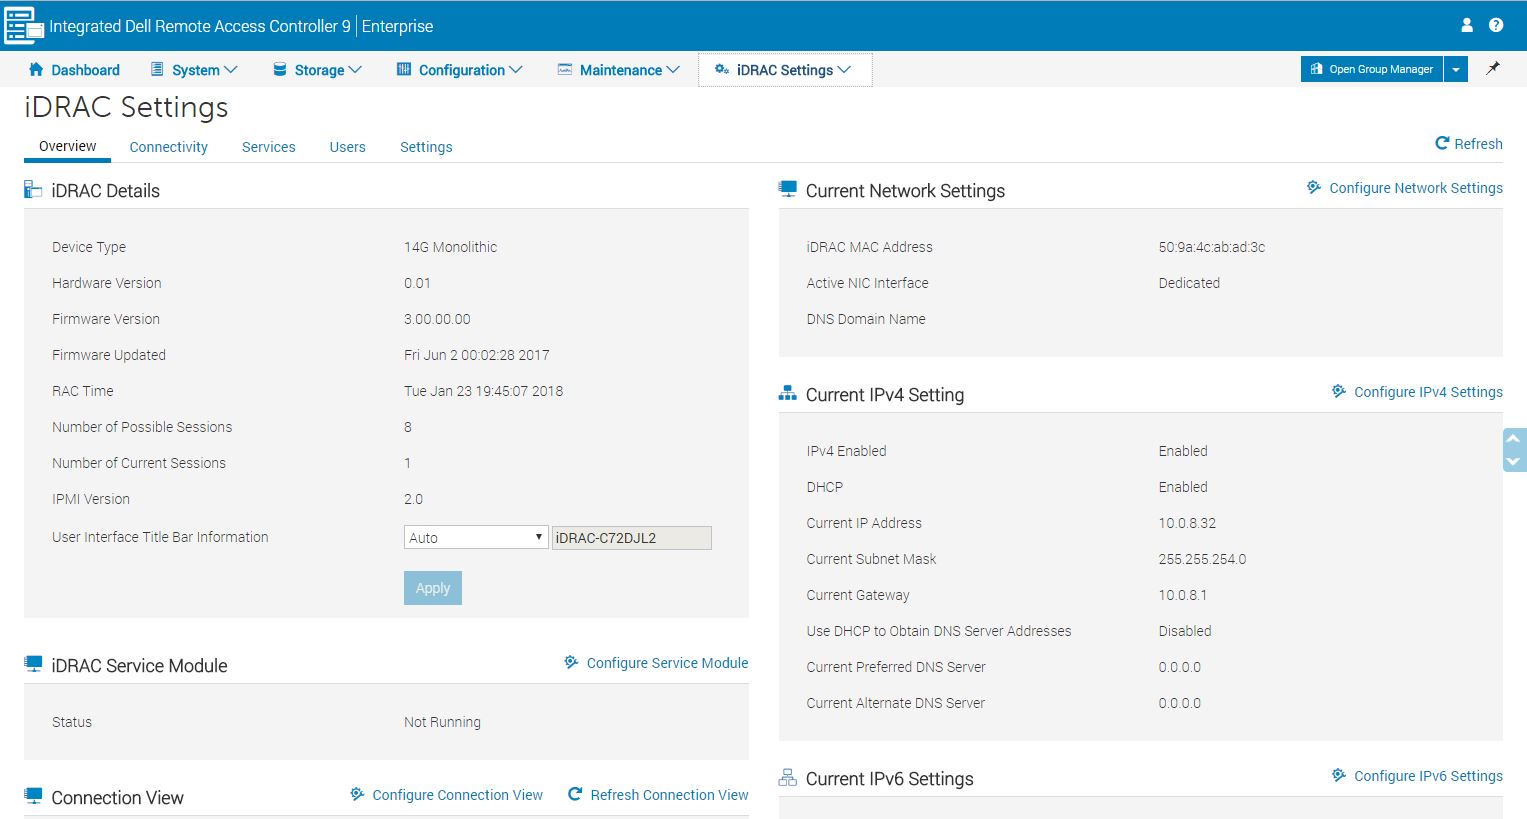Open the Group Manager dropdown arrow
The image size is (1527, 819).
pyautogui.click(x=1456, y=70)
